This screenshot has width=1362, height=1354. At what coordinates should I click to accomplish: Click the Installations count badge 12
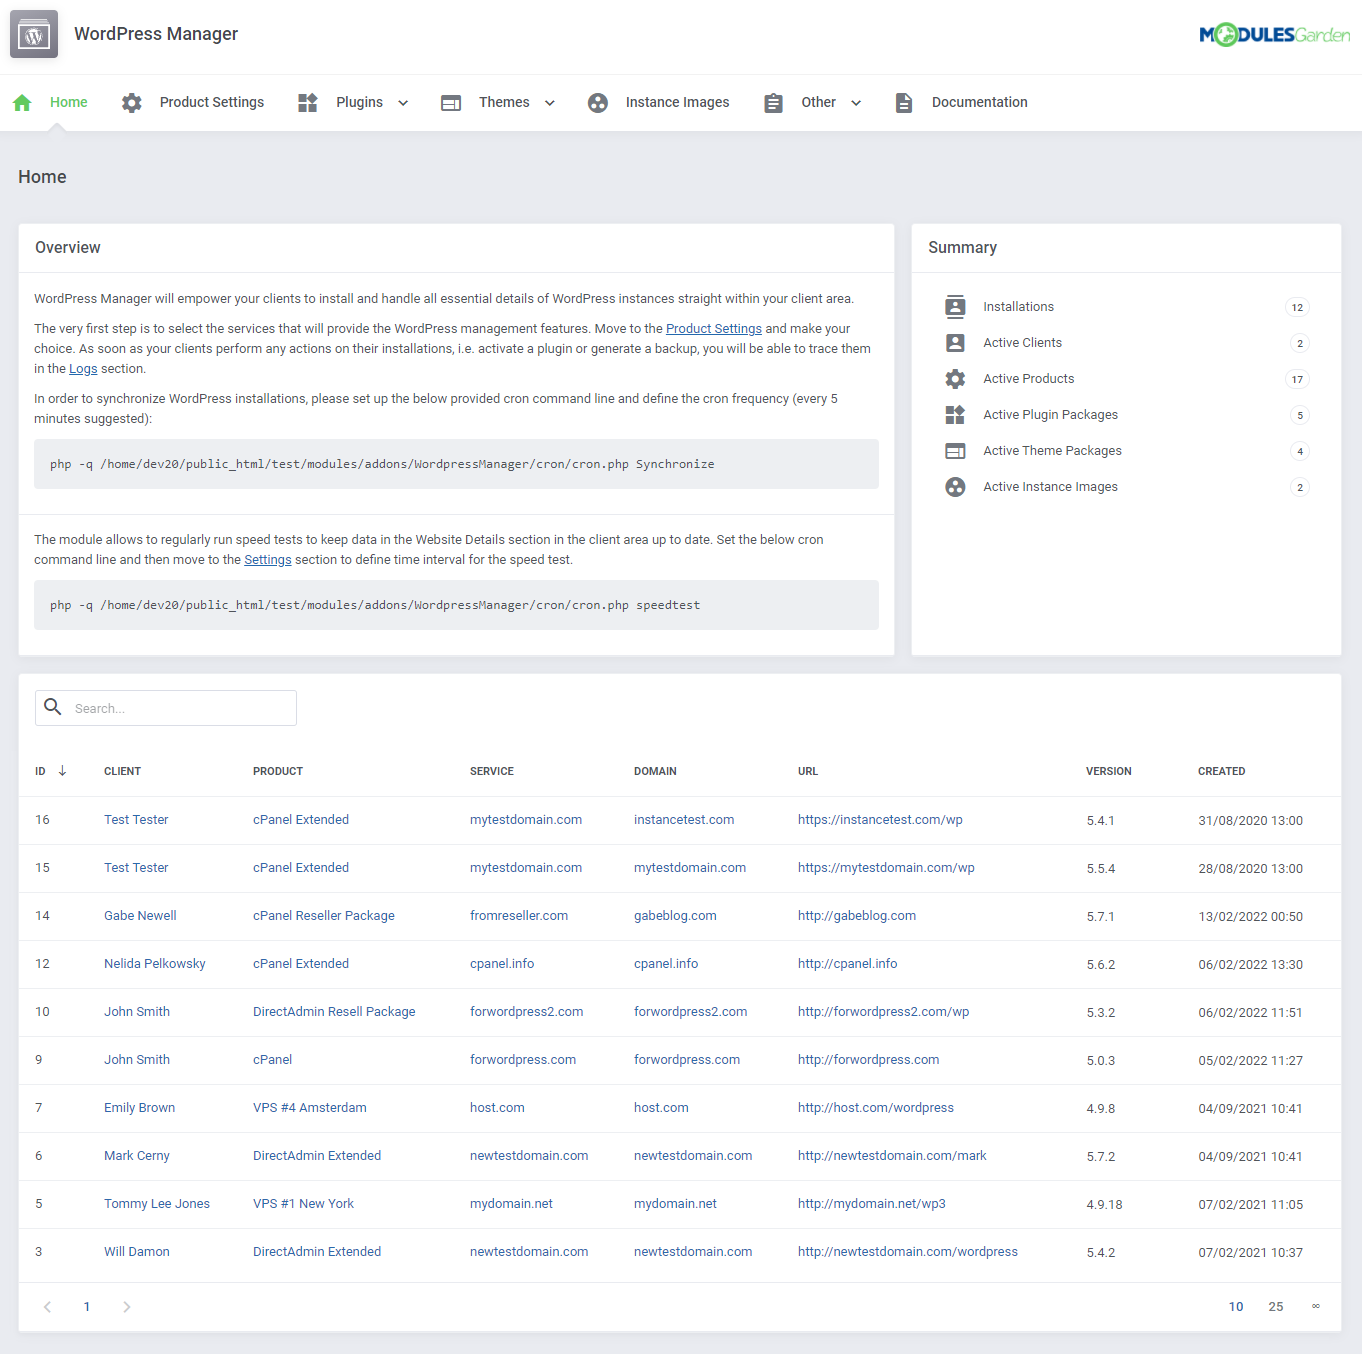click(1297, 308)
